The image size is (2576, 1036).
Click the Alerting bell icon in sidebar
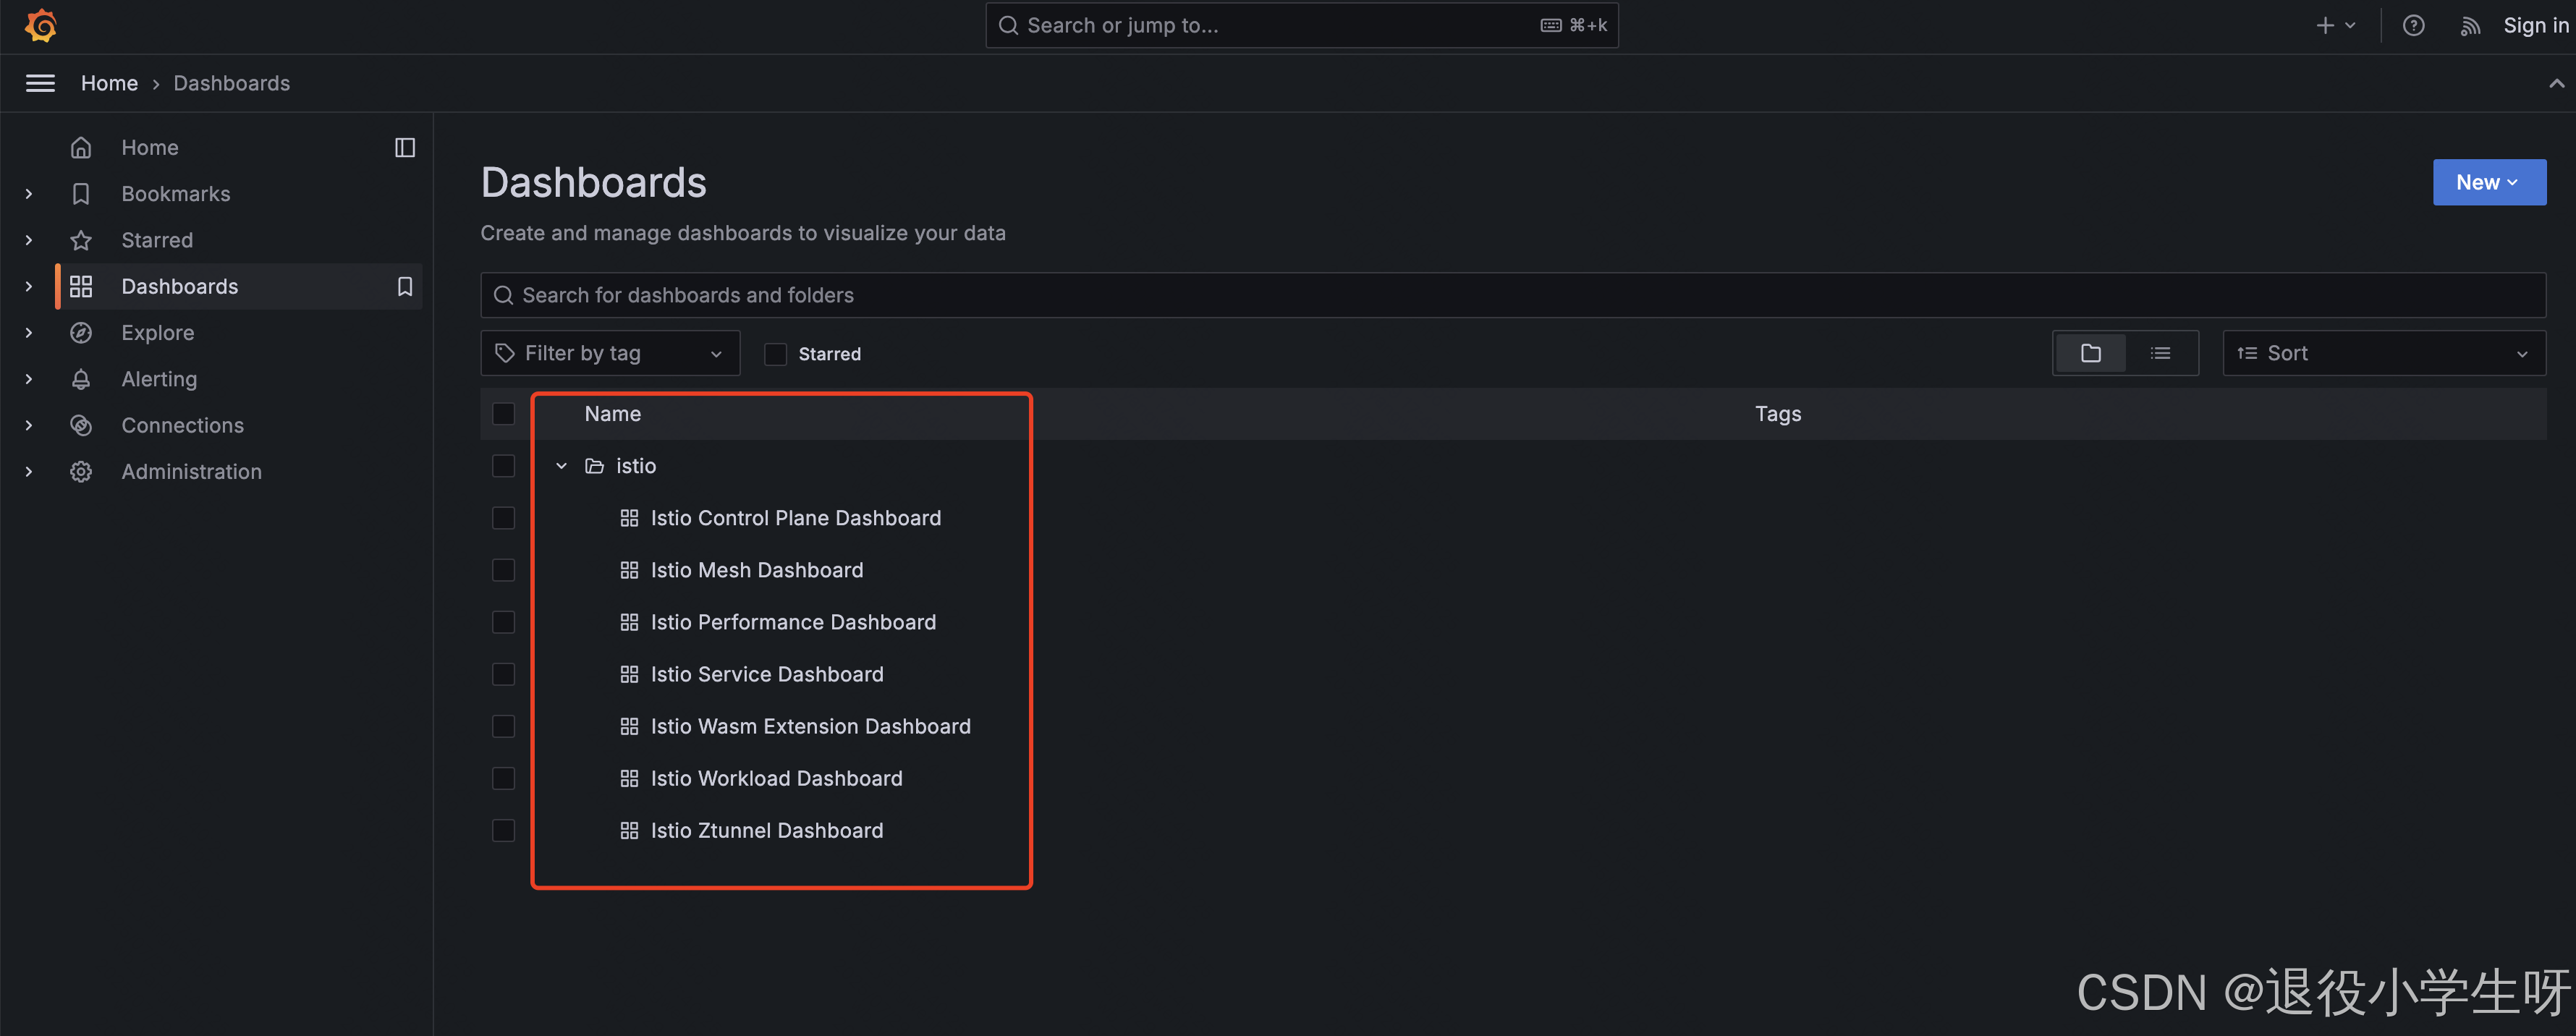81,379
